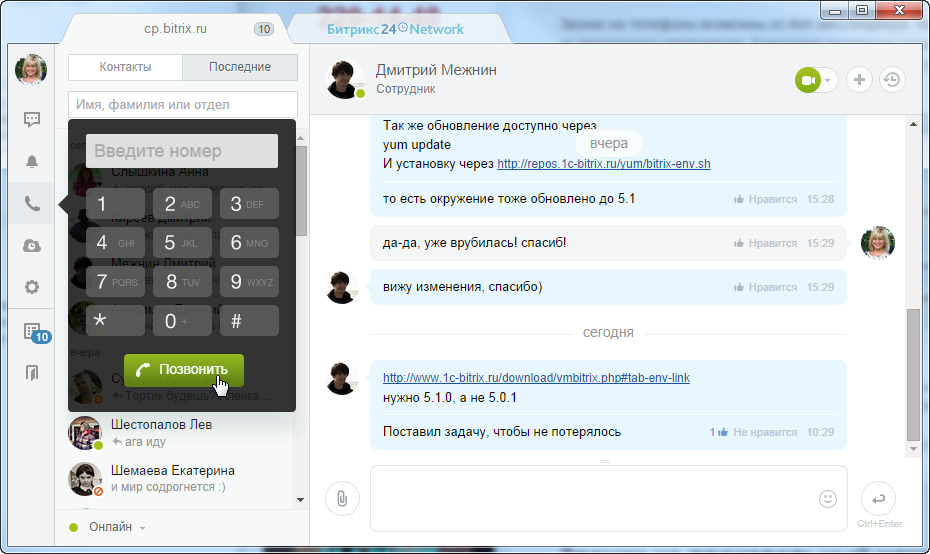This screenshot has height=554, width=930.
Task: Open the cloud disk icon in sidebar
Action: tap(32, 246)
